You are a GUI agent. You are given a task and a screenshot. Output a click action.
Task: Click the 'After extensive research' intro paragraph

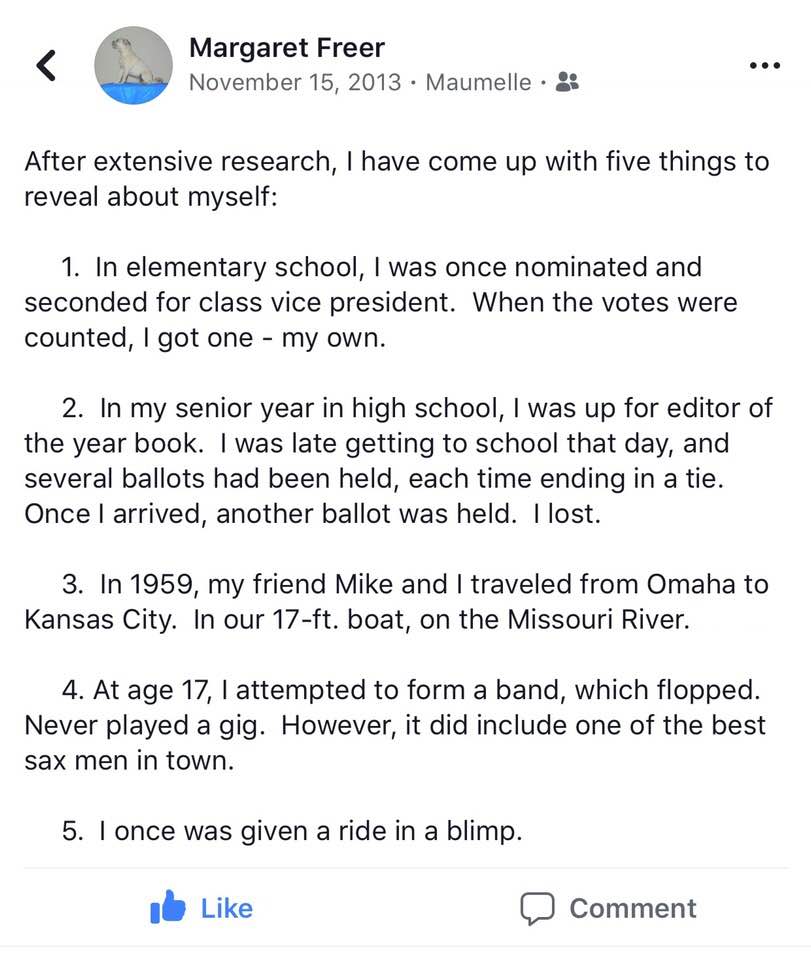tap(397, 179)
